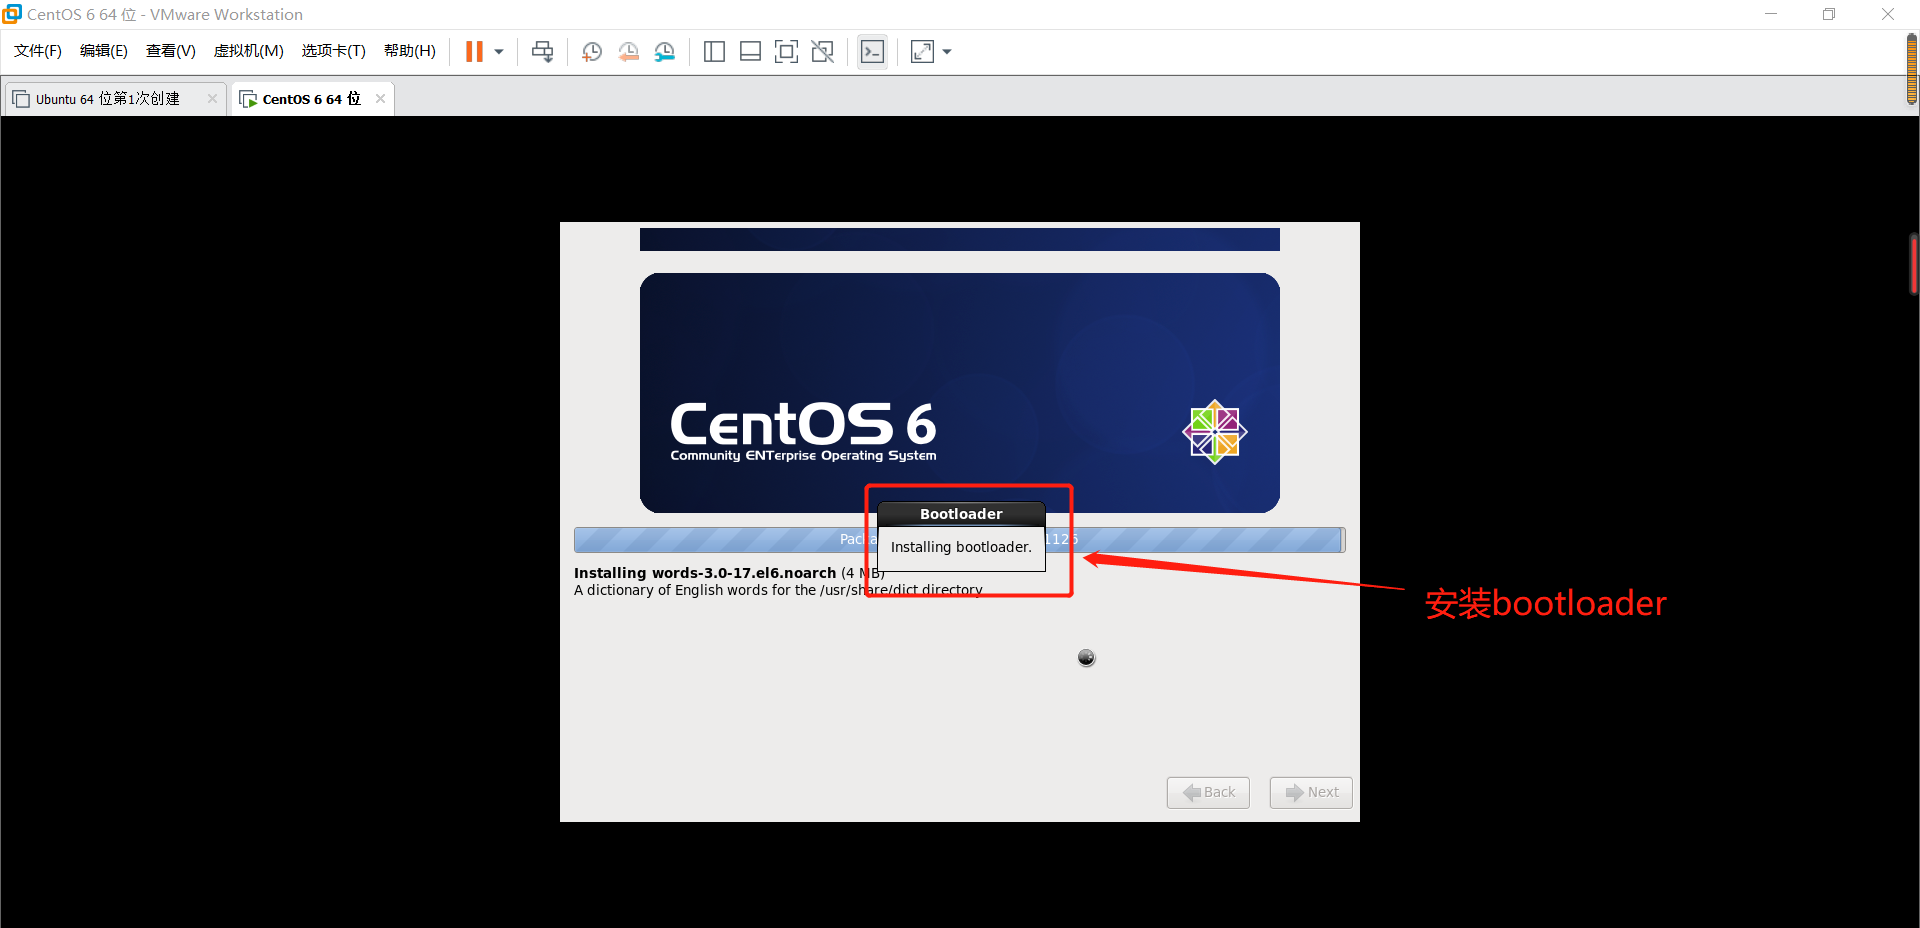Click 'Installing words-3.0-17.el6.noarch' text
Viewport: 1920px width, 928px height.
tap(705, 573)
